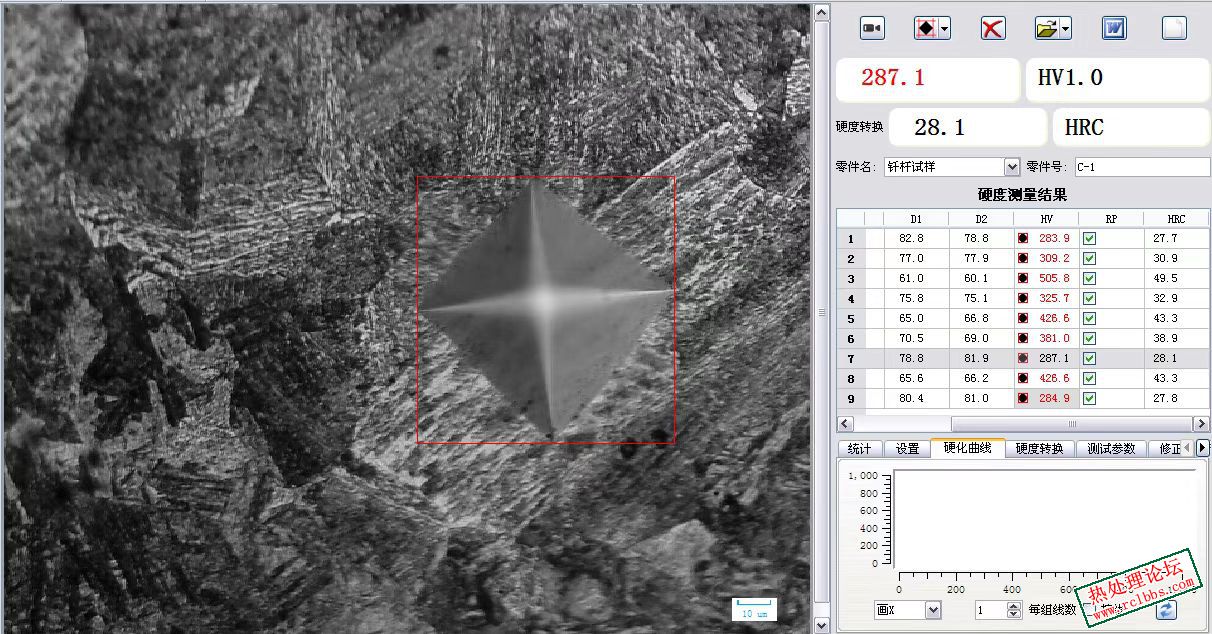
Task: Toggle the RP checkbox in row 3
Action: [x=1090, y=278]
